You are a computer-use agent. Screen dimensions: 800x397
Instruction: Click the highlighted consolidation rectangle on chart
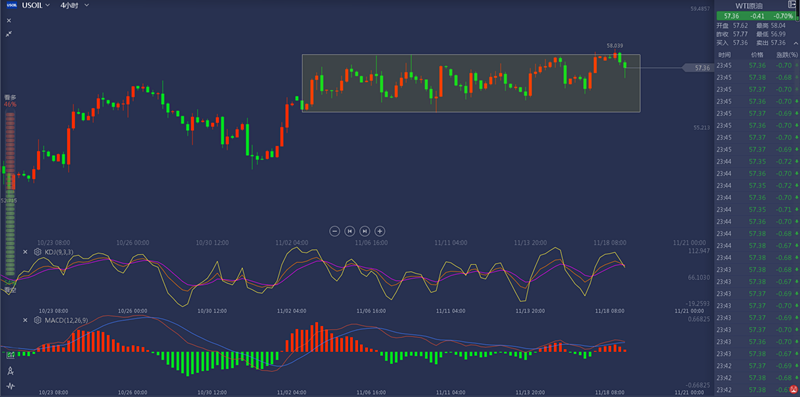471,83
